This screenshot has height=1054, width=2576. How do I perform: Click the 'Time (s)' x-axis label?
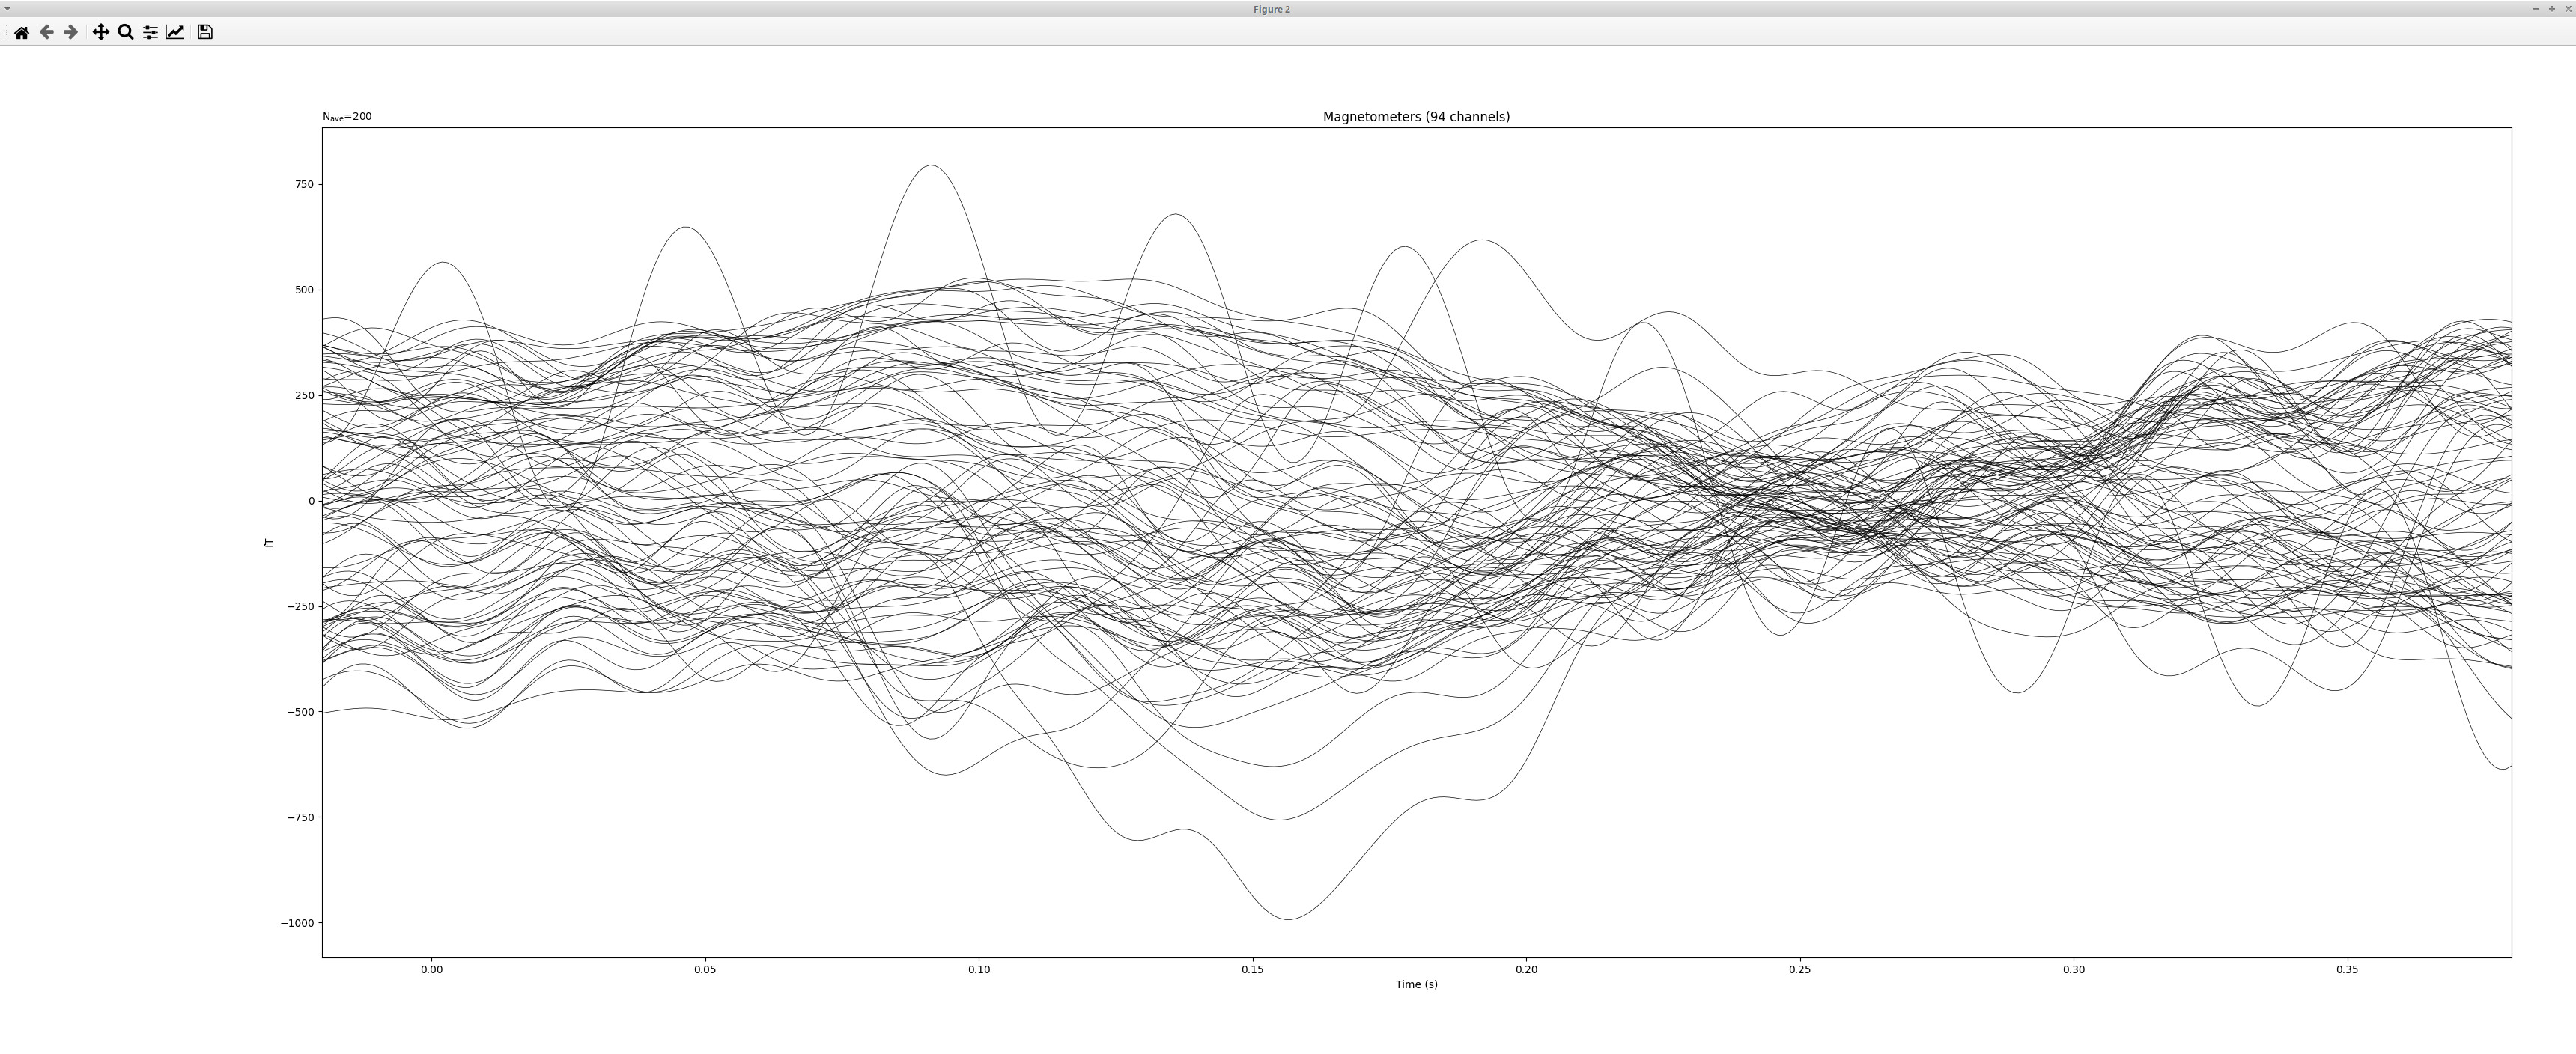point(1416,984)
